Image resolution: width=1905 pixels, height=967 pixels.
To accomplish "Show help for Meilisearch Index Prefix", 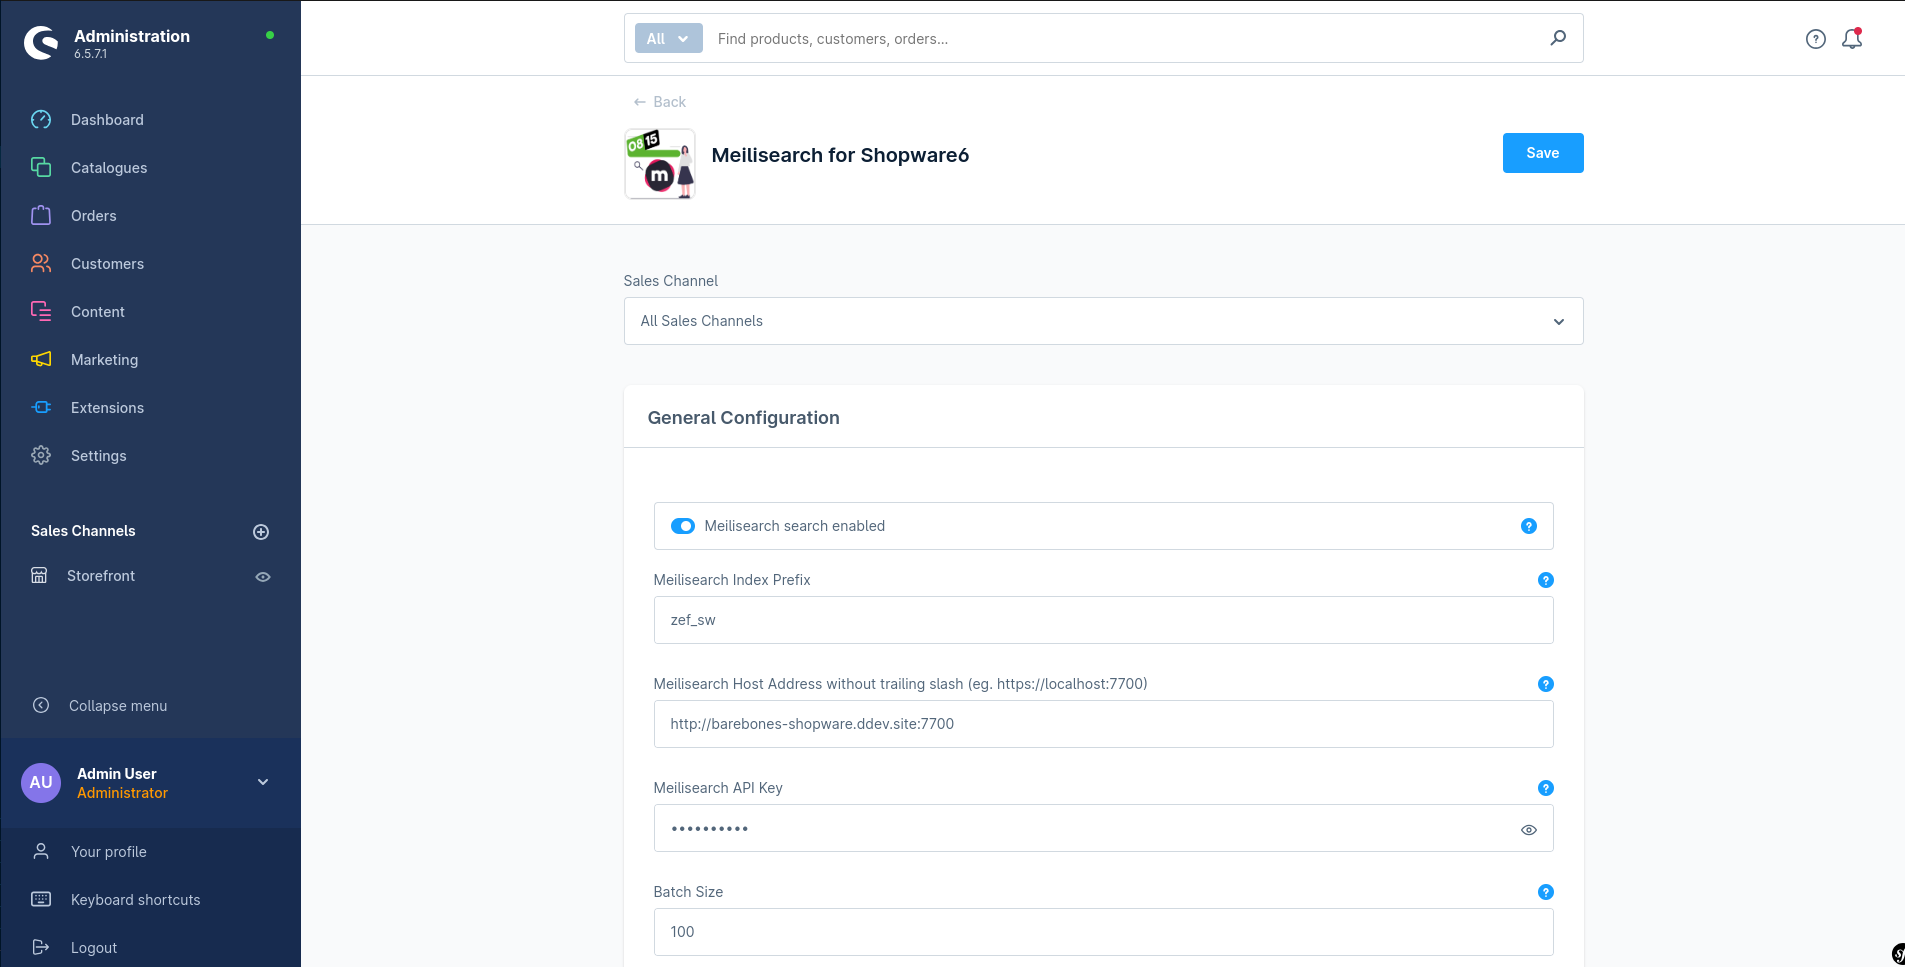I will (x=1546, y=580).
